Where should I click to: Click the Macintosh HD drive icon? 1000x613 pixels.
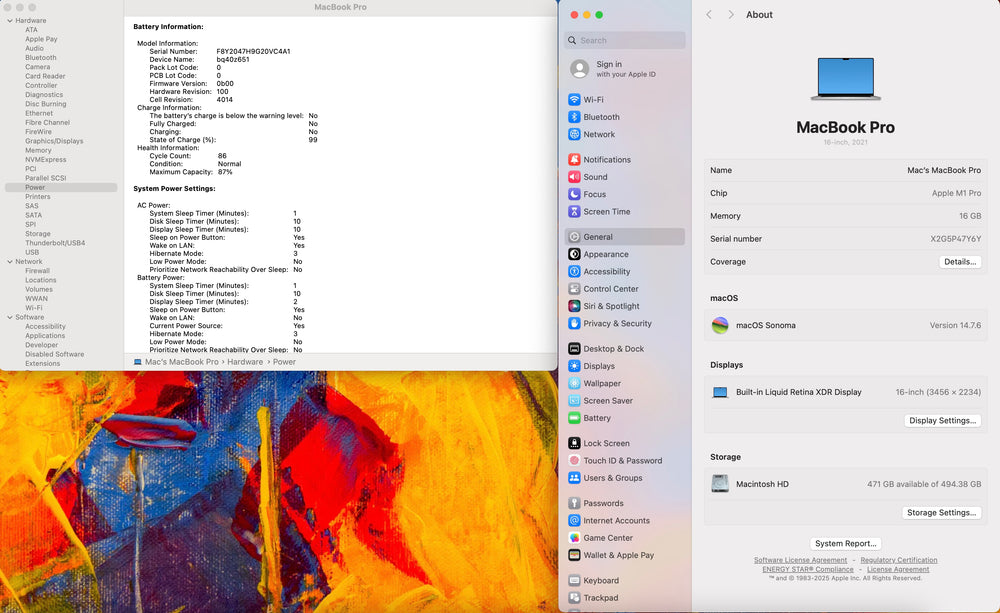tap(720, 484)
